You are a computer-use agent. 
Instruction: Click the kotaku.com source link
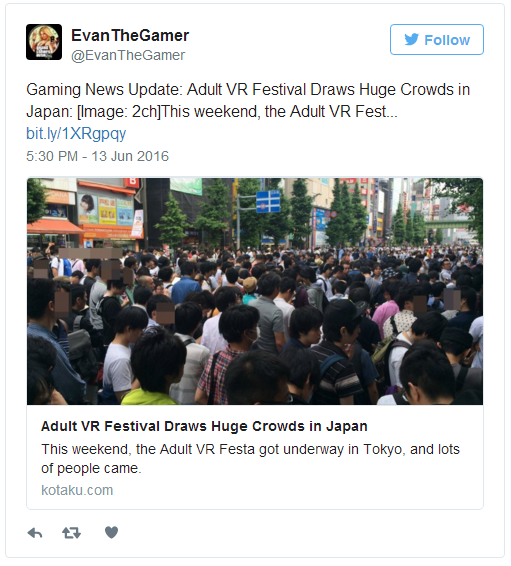pyautogui.click(x=77, y=490)
